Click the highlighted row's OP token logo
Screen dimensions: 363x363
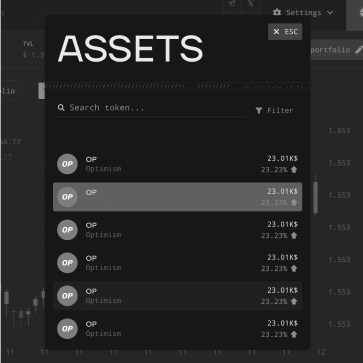point(67,197)
